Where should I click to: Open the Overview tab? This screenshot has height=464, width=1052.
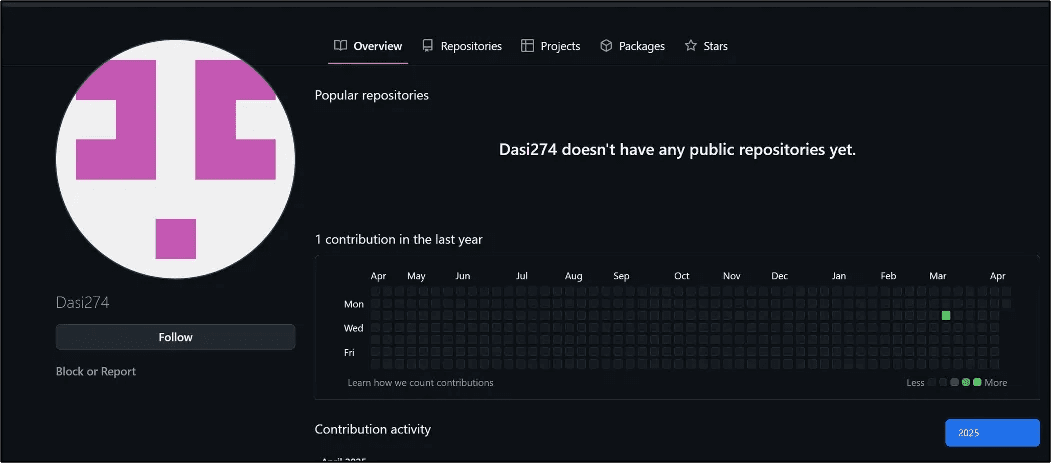tap(368, 46)
